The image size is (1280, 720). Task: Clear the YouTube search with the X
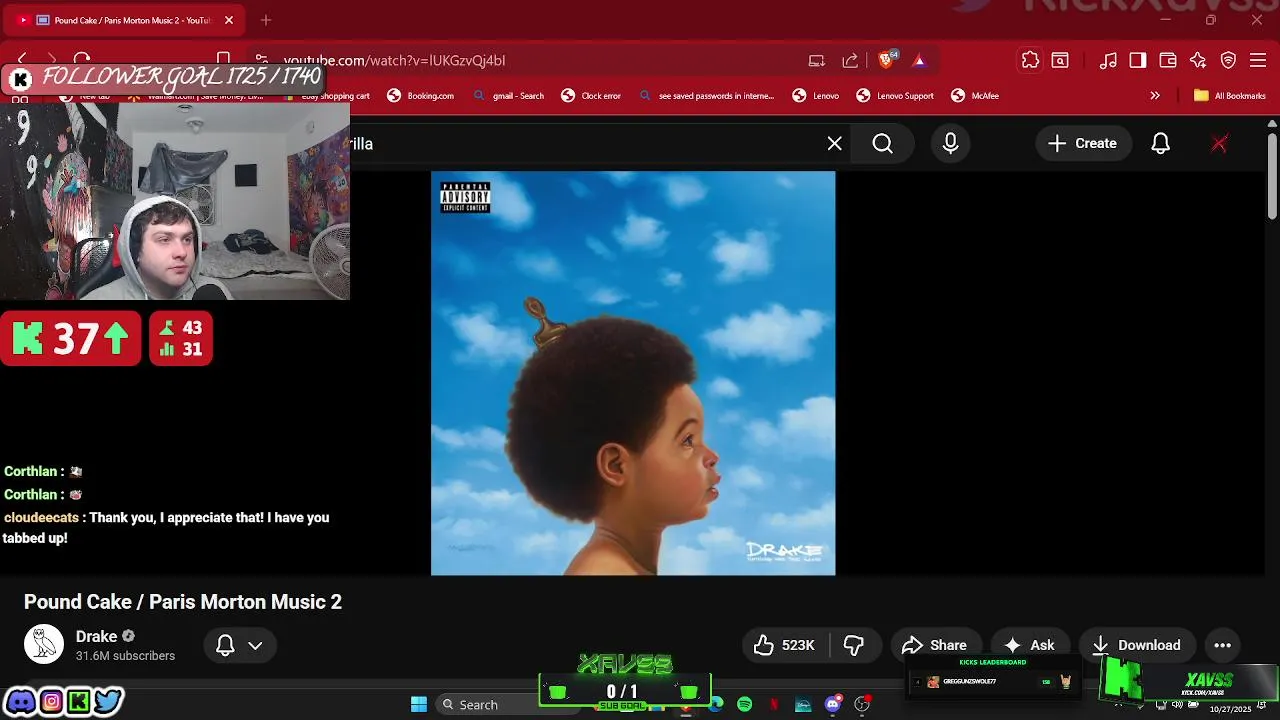pyautogui.click(x=834, y=144)
